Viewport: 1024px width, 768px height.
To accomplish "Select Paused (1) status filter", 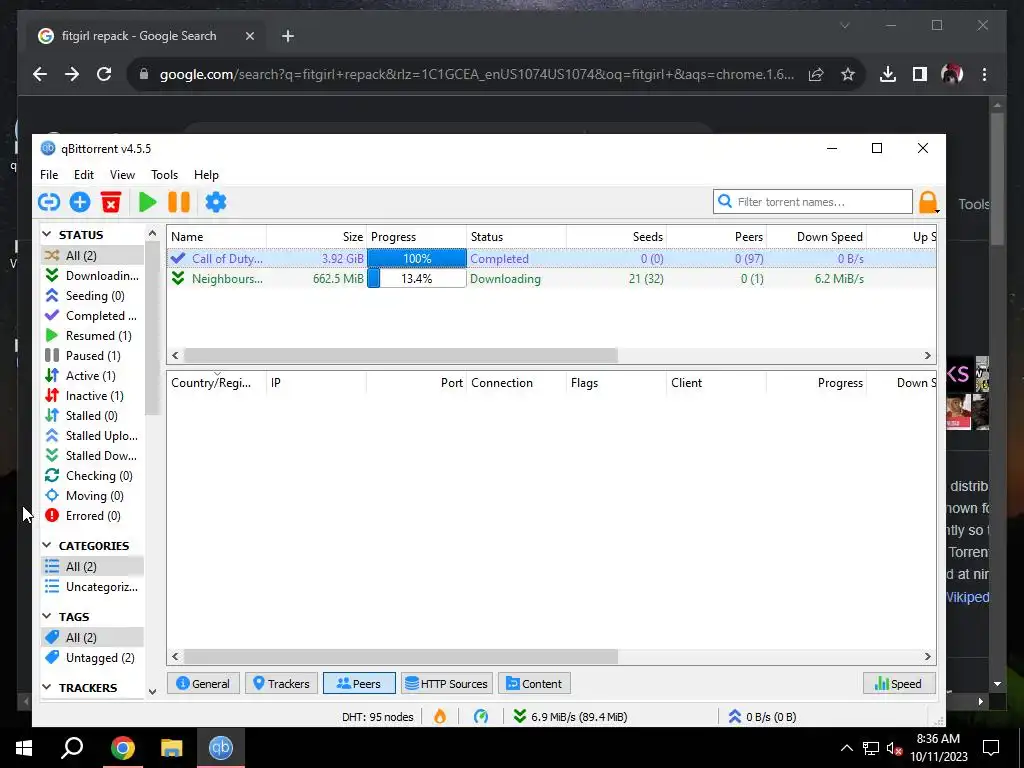I will click(92, 356).
